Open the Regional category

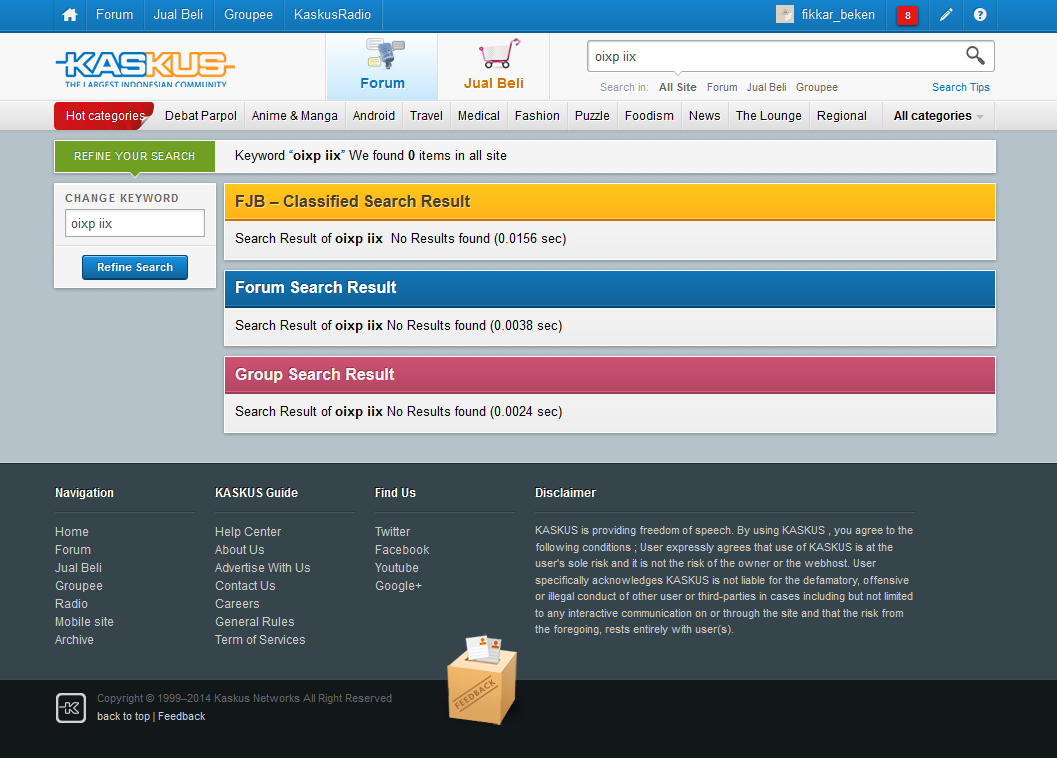pos(841,116)
